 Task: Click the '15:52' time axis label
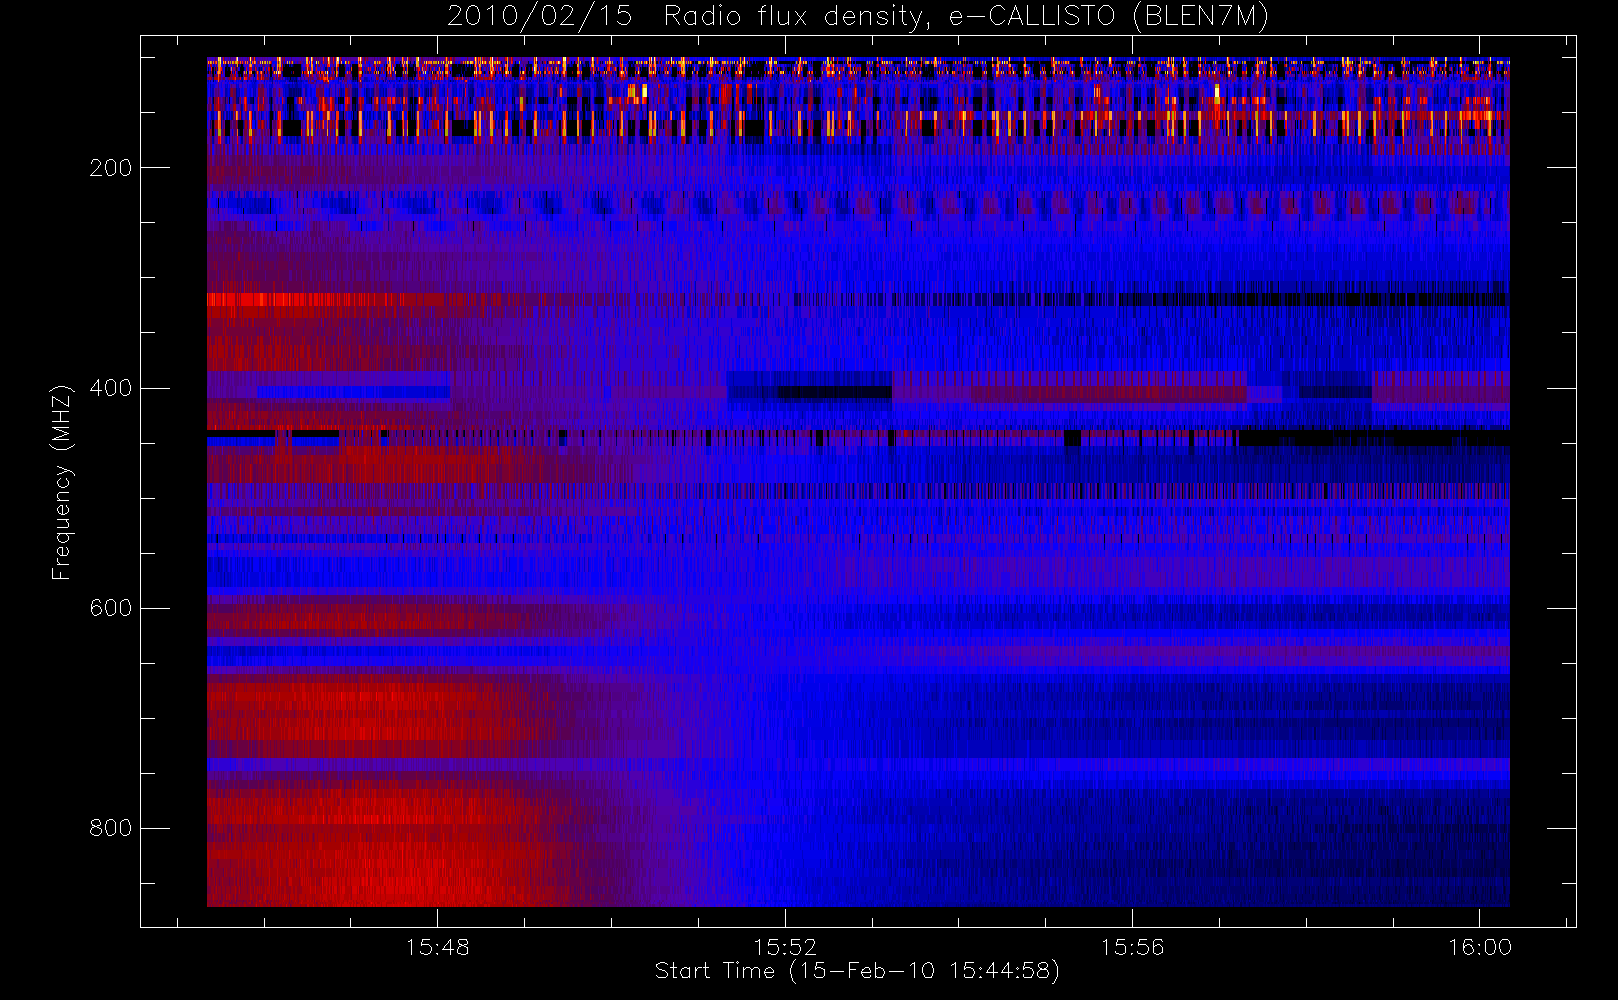click(785, 947)
